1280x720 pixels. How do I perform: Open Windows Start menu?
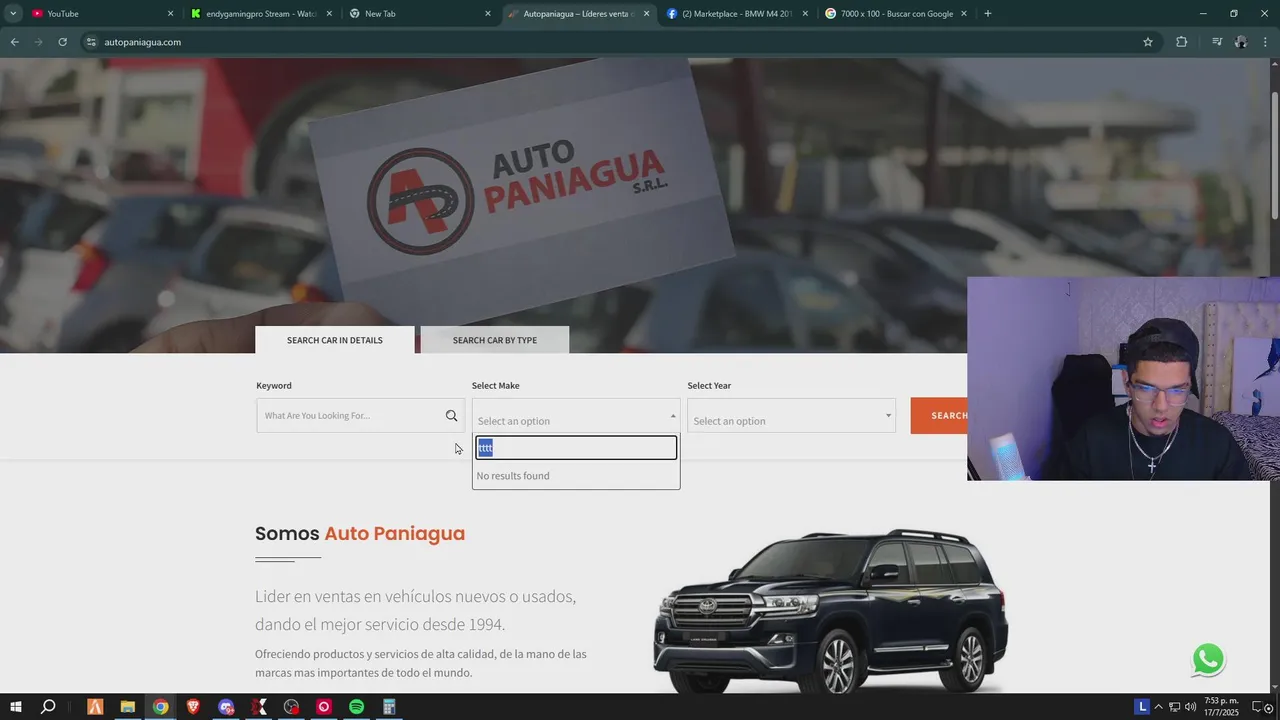click(x=16, y=707)
